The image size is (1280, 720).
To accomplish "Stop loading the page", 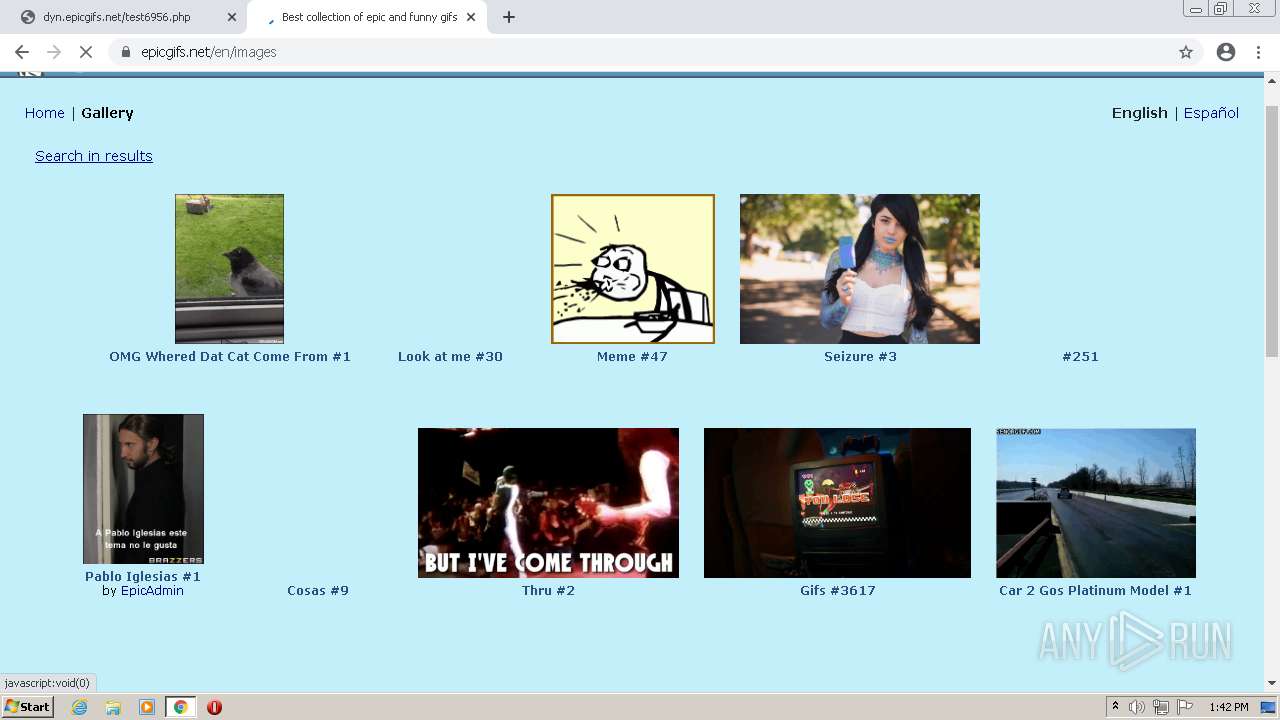I will 86,52.
